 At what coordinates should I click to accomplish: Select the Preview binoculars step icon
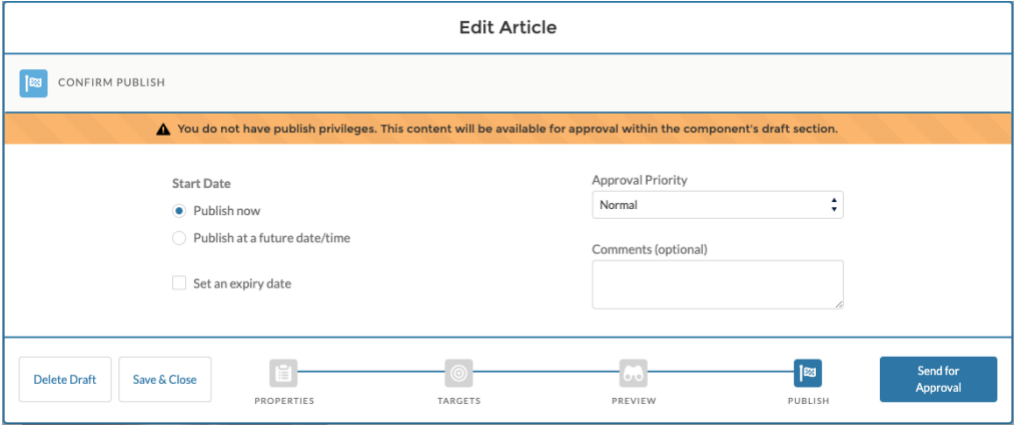click(x=633, y=374)
